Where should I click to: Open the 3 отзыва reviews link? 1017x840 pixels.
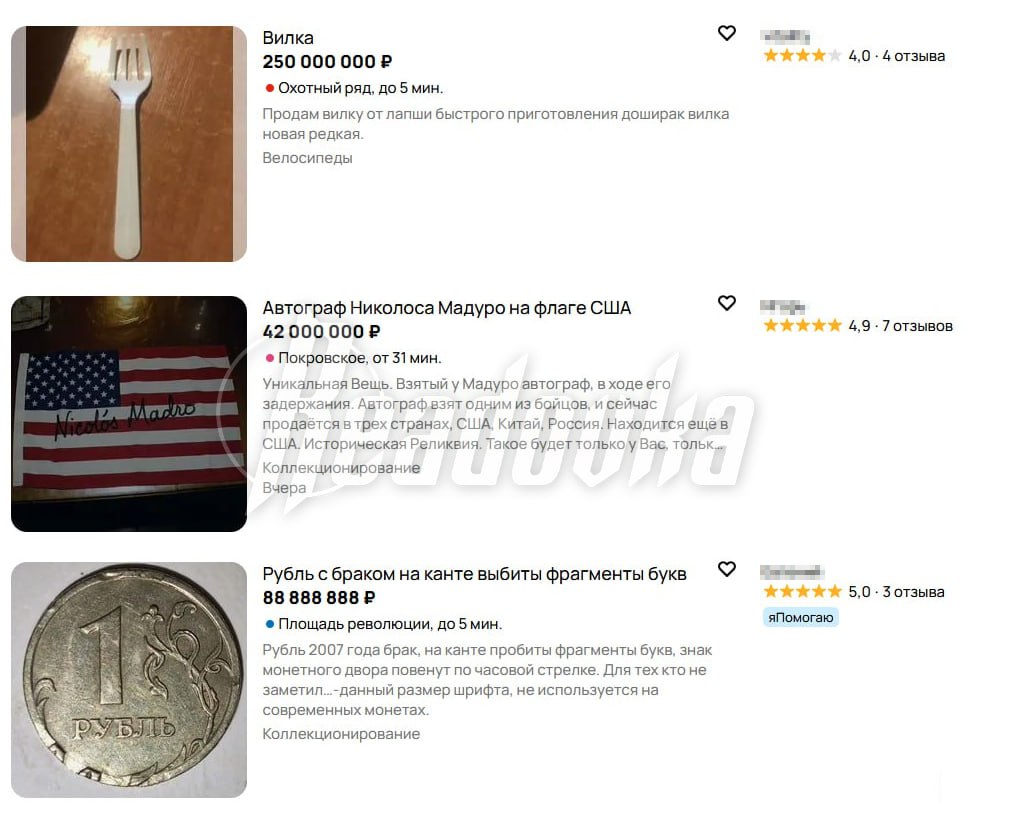click(913, 592)
